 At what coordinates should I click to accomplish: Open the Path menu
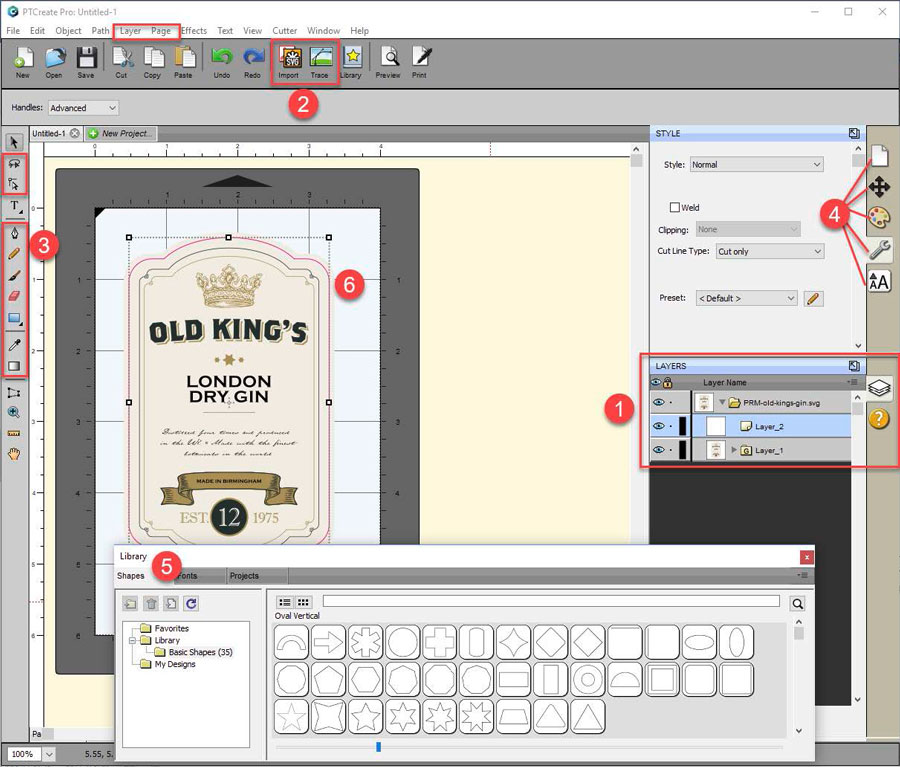[100, 30]
